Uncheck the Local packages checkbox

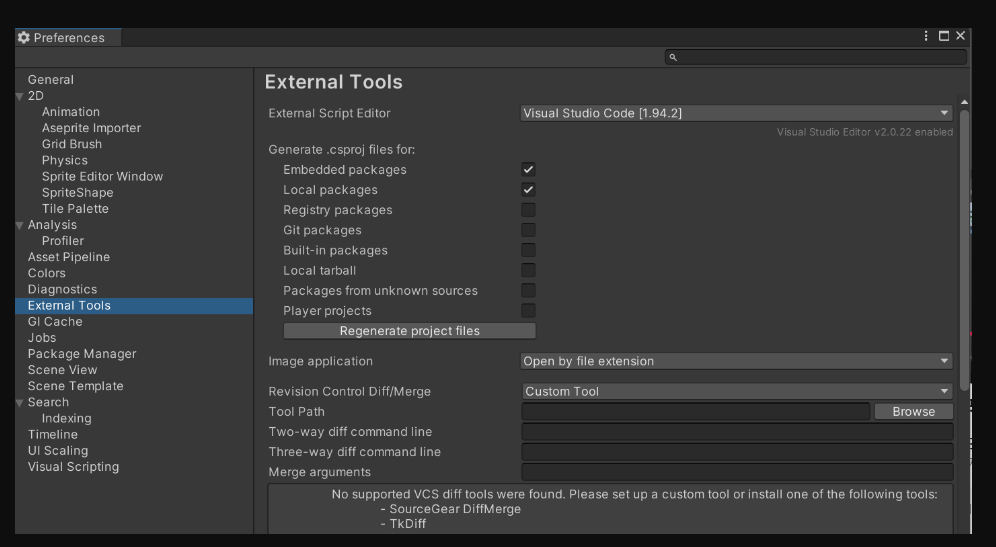[x=528, y=190]
